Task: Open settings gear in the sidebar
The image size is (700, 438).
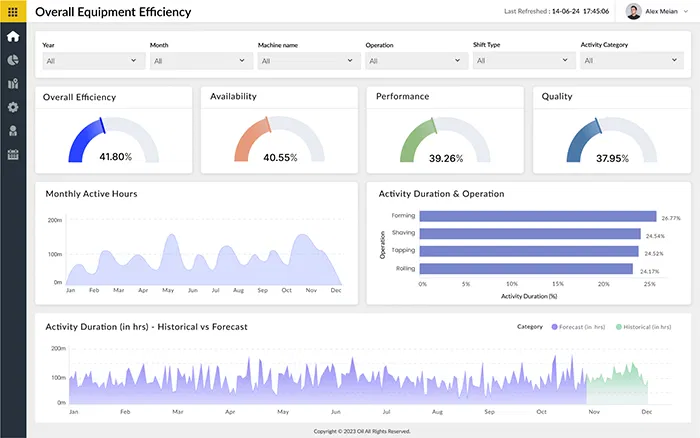Action: point(13,107)
